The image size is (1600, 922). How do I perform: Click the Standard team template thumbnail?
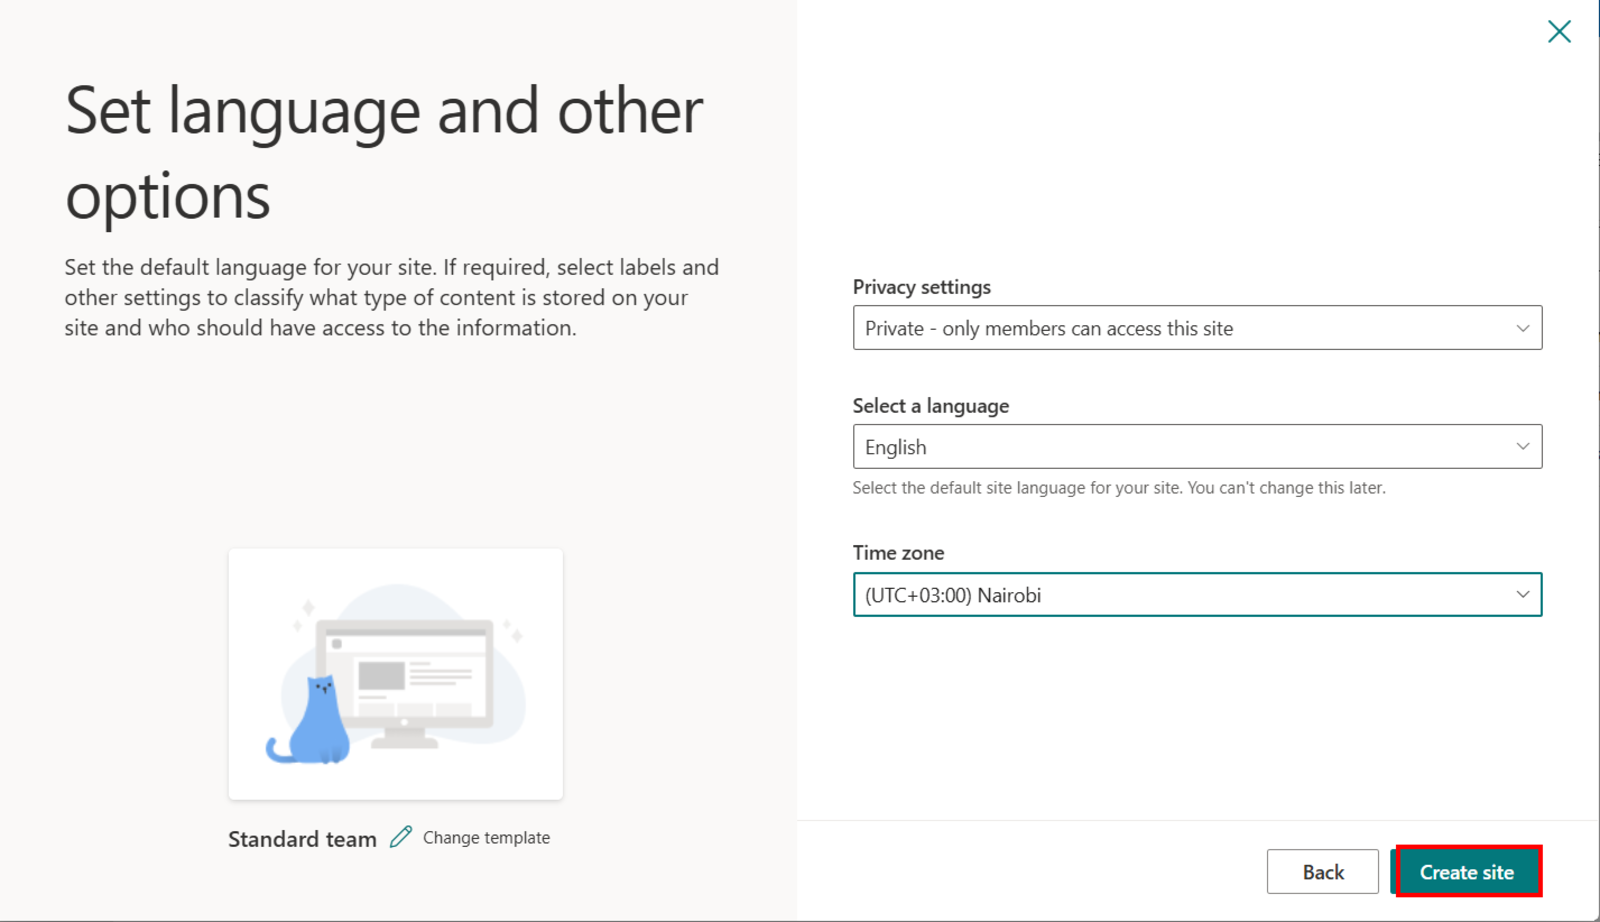click(x=395, y=673)
